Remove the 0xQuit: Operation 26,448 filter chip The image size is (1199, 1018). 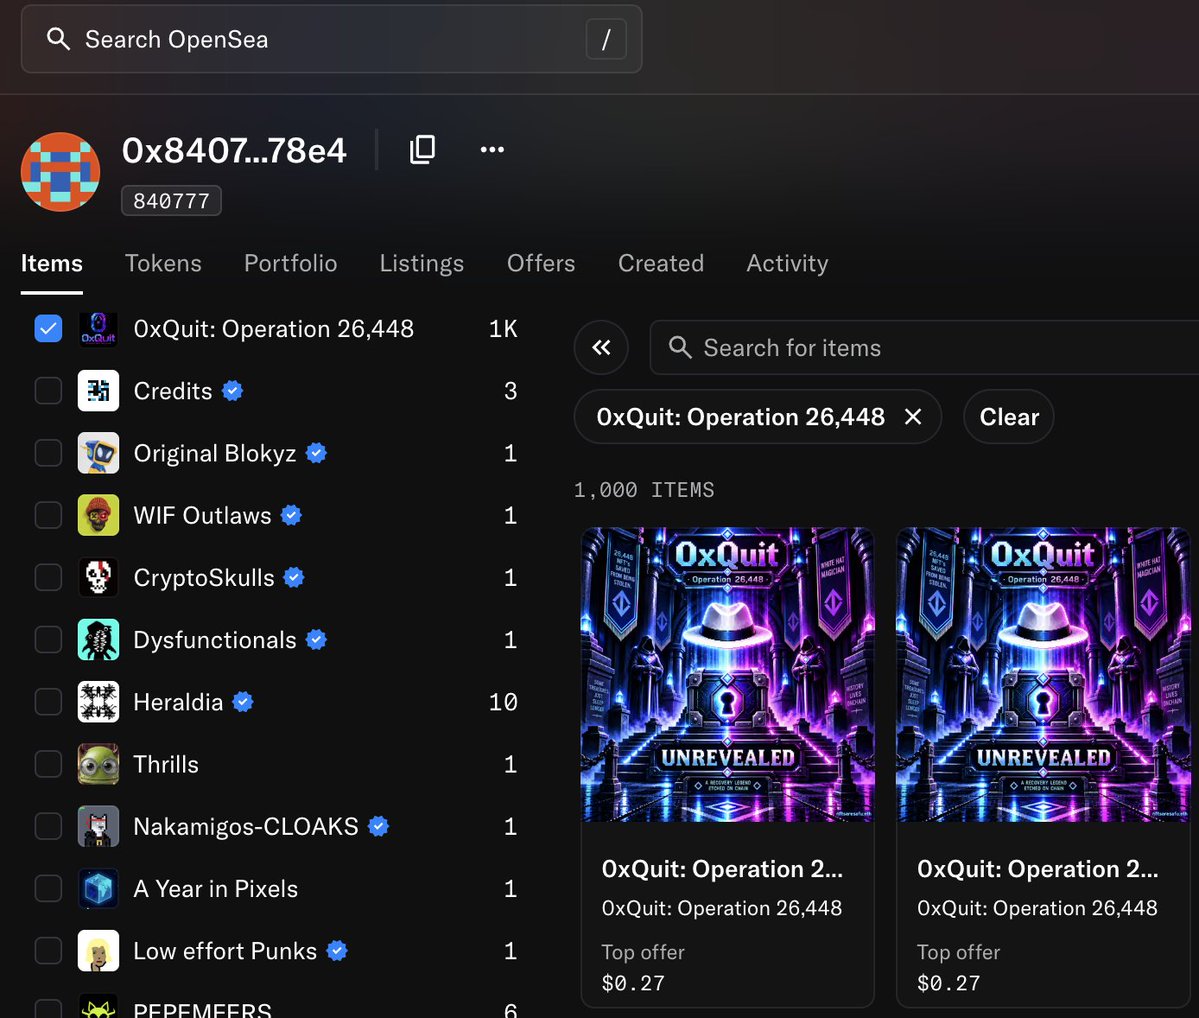(912, 417)
